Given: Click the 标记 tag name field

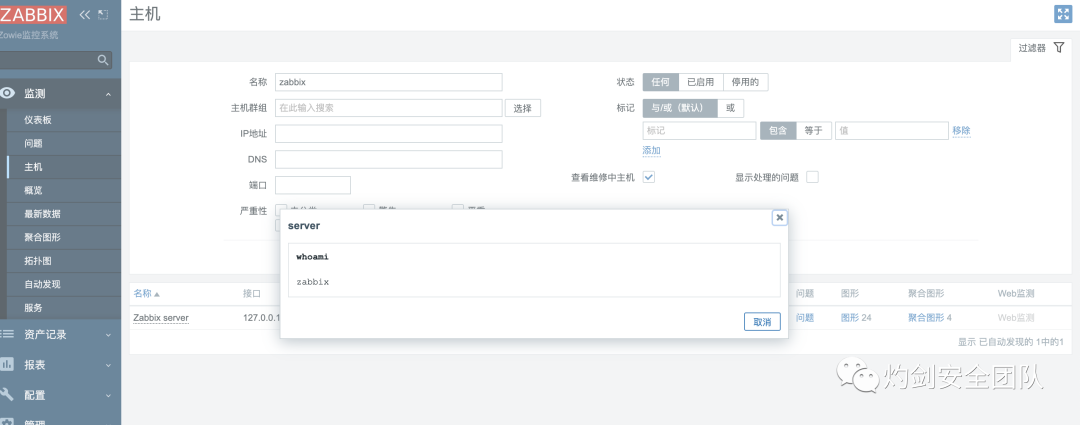Looking at the screenshot, I should 699,131.
